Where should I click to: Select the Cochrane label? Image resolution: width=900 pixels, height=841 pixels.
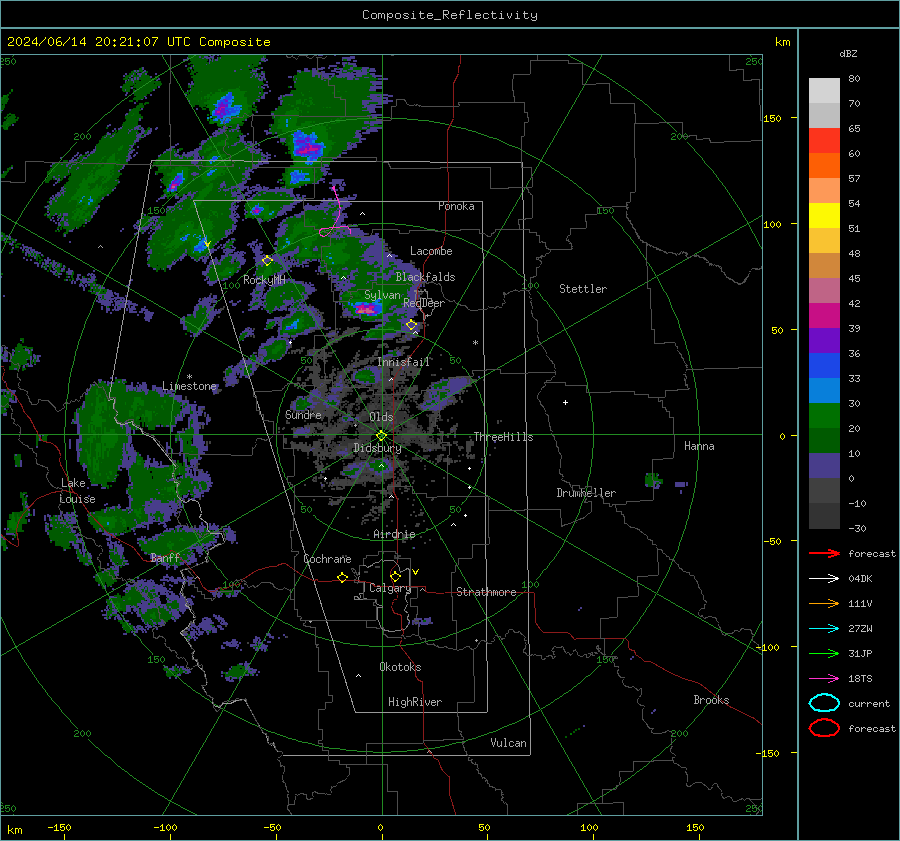[327, 559]
